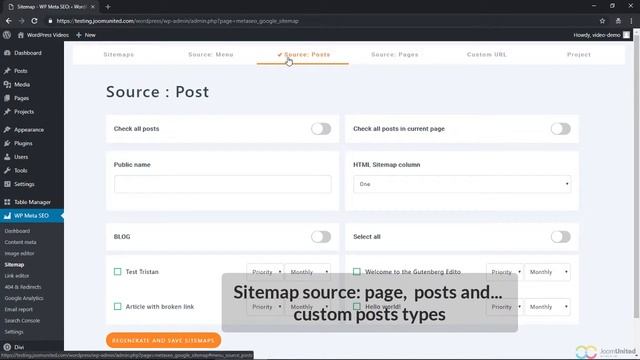Switch to the Source: Pages tab
The height and width of the screenshot is (360, 640).
tap(395, 55)
